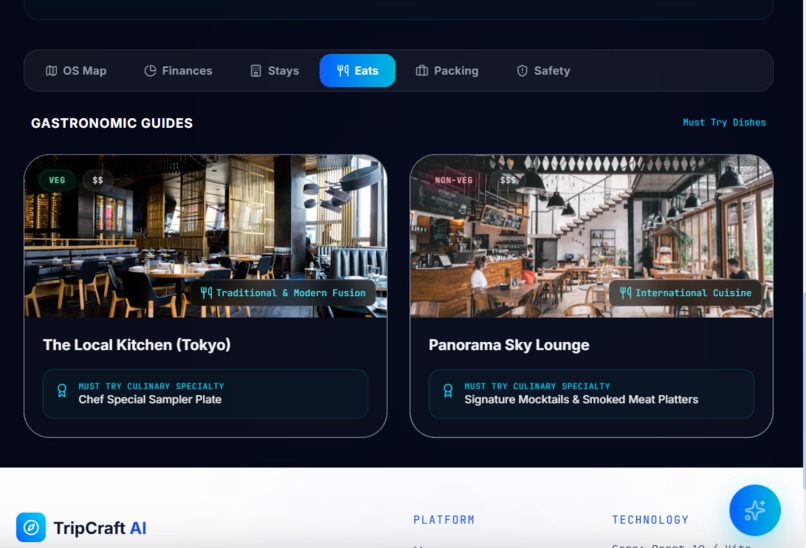Click the $$ price badge on The Local Kitchen
The width and height of the screenshot is (806, 548).
(98, 180)
